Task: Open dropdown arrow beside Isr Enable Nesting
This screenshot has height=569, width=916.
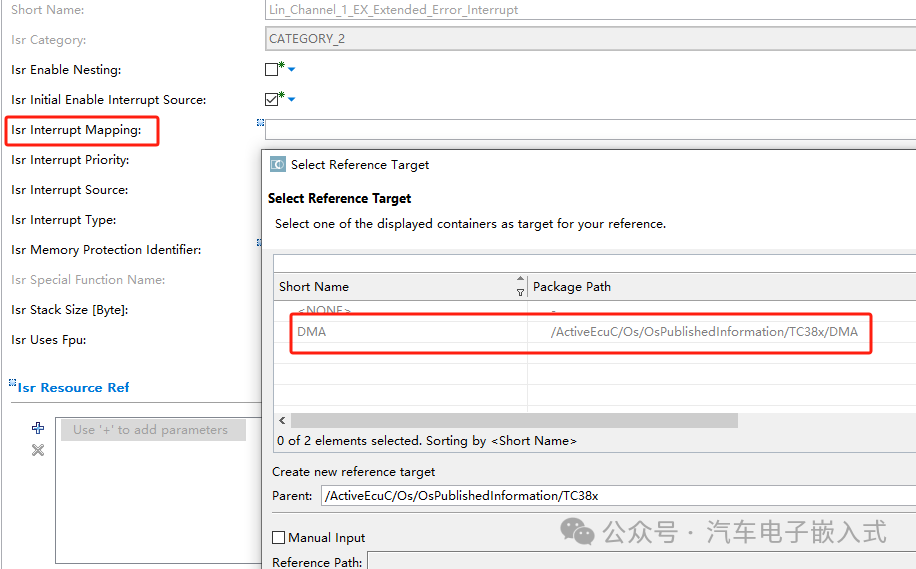Action: [x=292, y=70]
